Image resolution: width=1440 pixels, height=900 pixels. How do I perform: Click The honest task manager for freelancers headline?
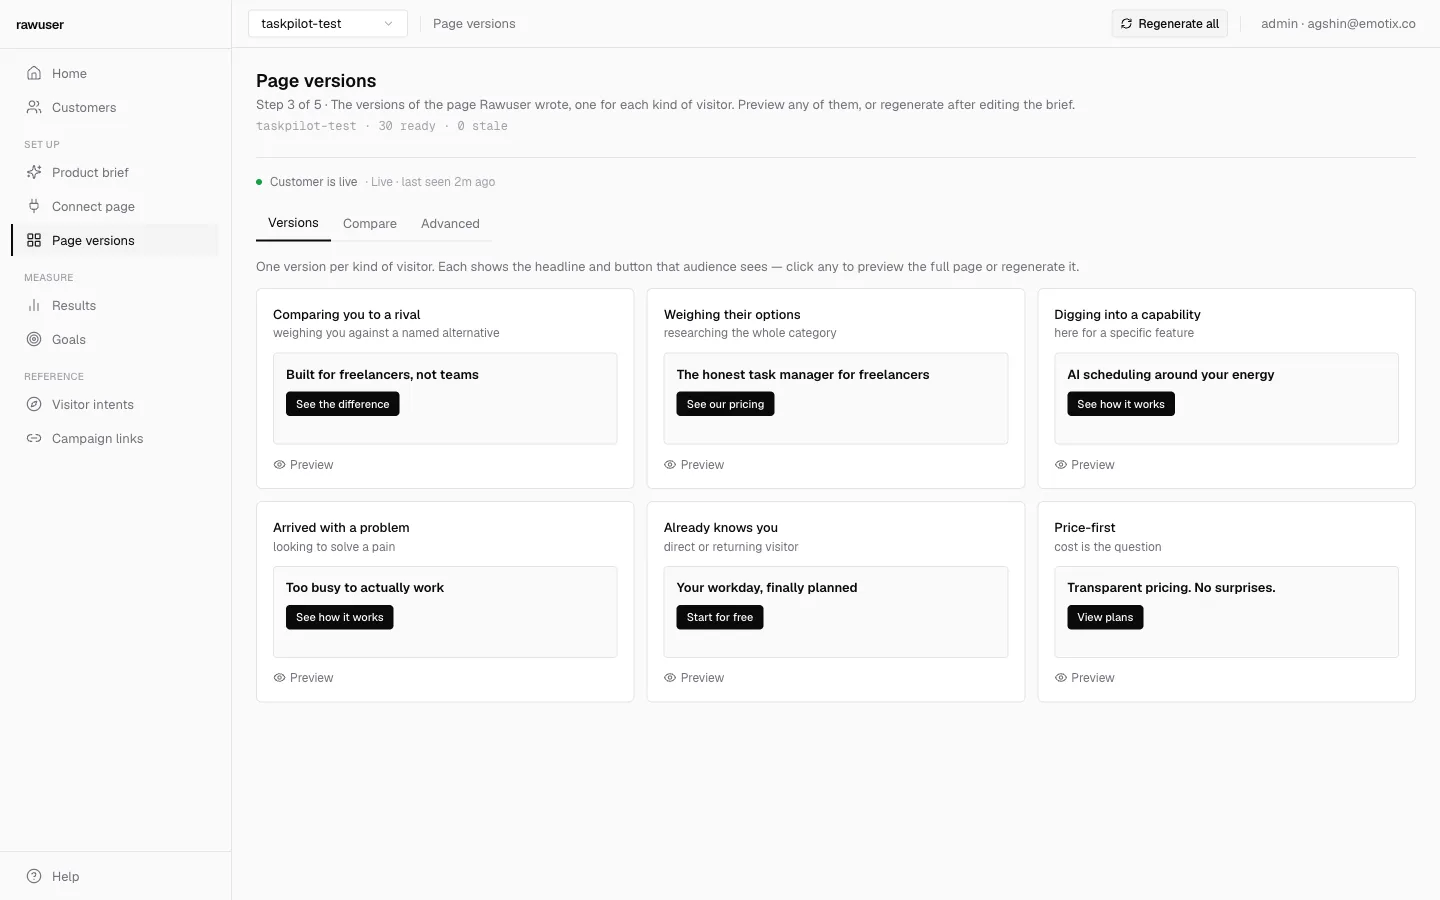803,375
